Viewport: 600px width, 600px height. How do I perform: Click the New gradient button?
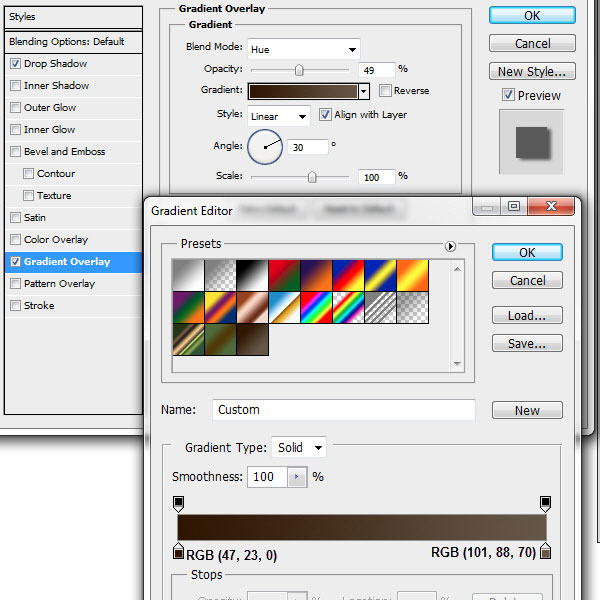pyautogui.click(x=527, y=410)
